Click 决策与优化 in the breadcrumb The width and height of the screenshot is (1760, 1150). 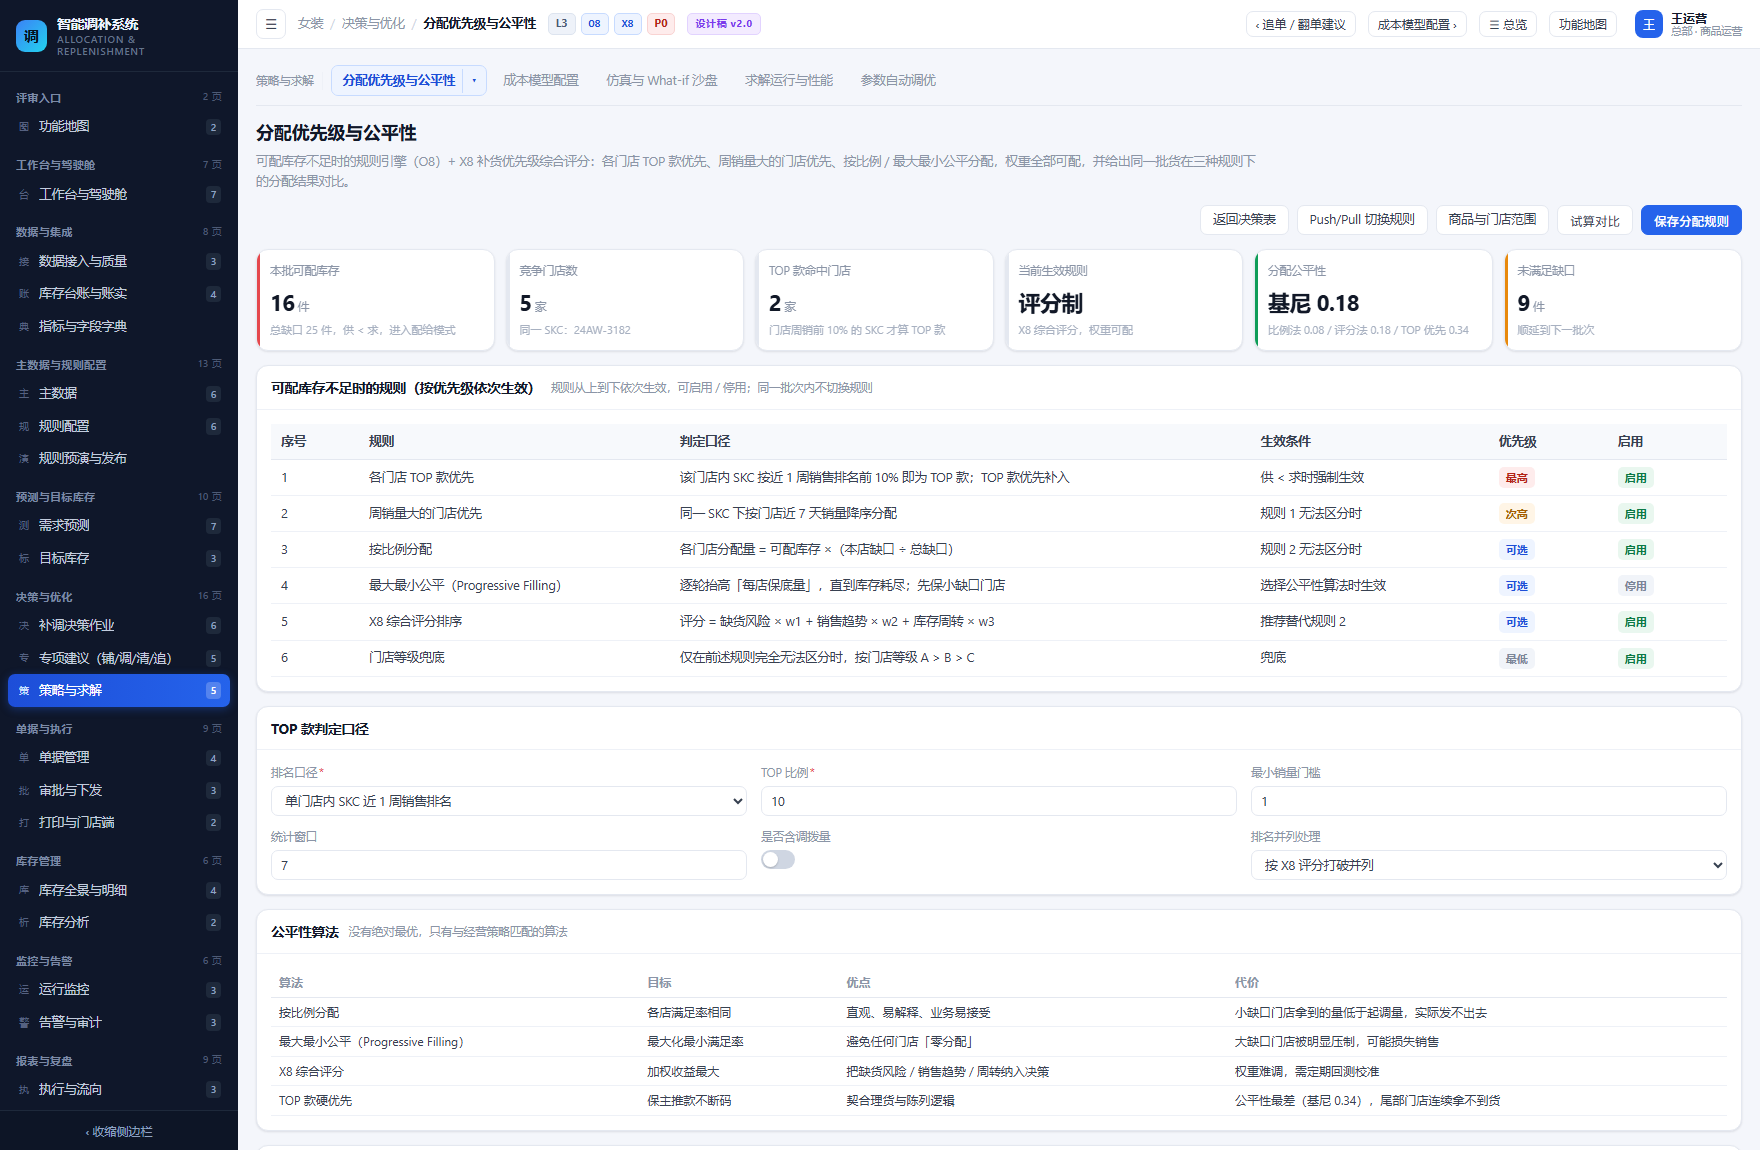pyautogui.click(x=373, y=24)
